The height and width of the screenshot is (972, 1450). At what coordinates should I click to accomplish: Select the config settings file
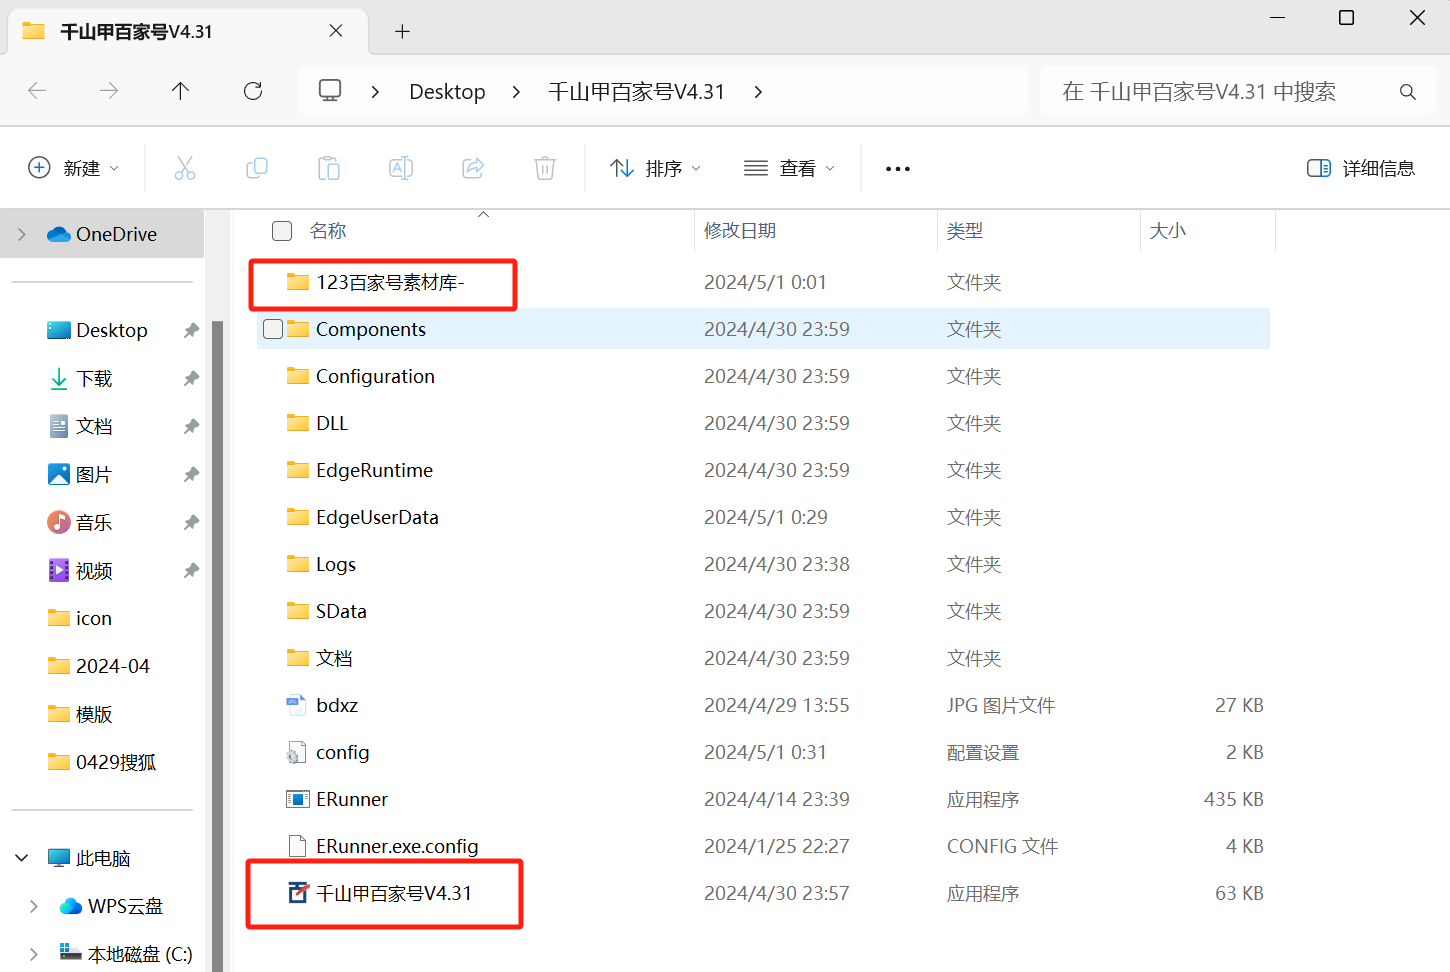(763, 752)
